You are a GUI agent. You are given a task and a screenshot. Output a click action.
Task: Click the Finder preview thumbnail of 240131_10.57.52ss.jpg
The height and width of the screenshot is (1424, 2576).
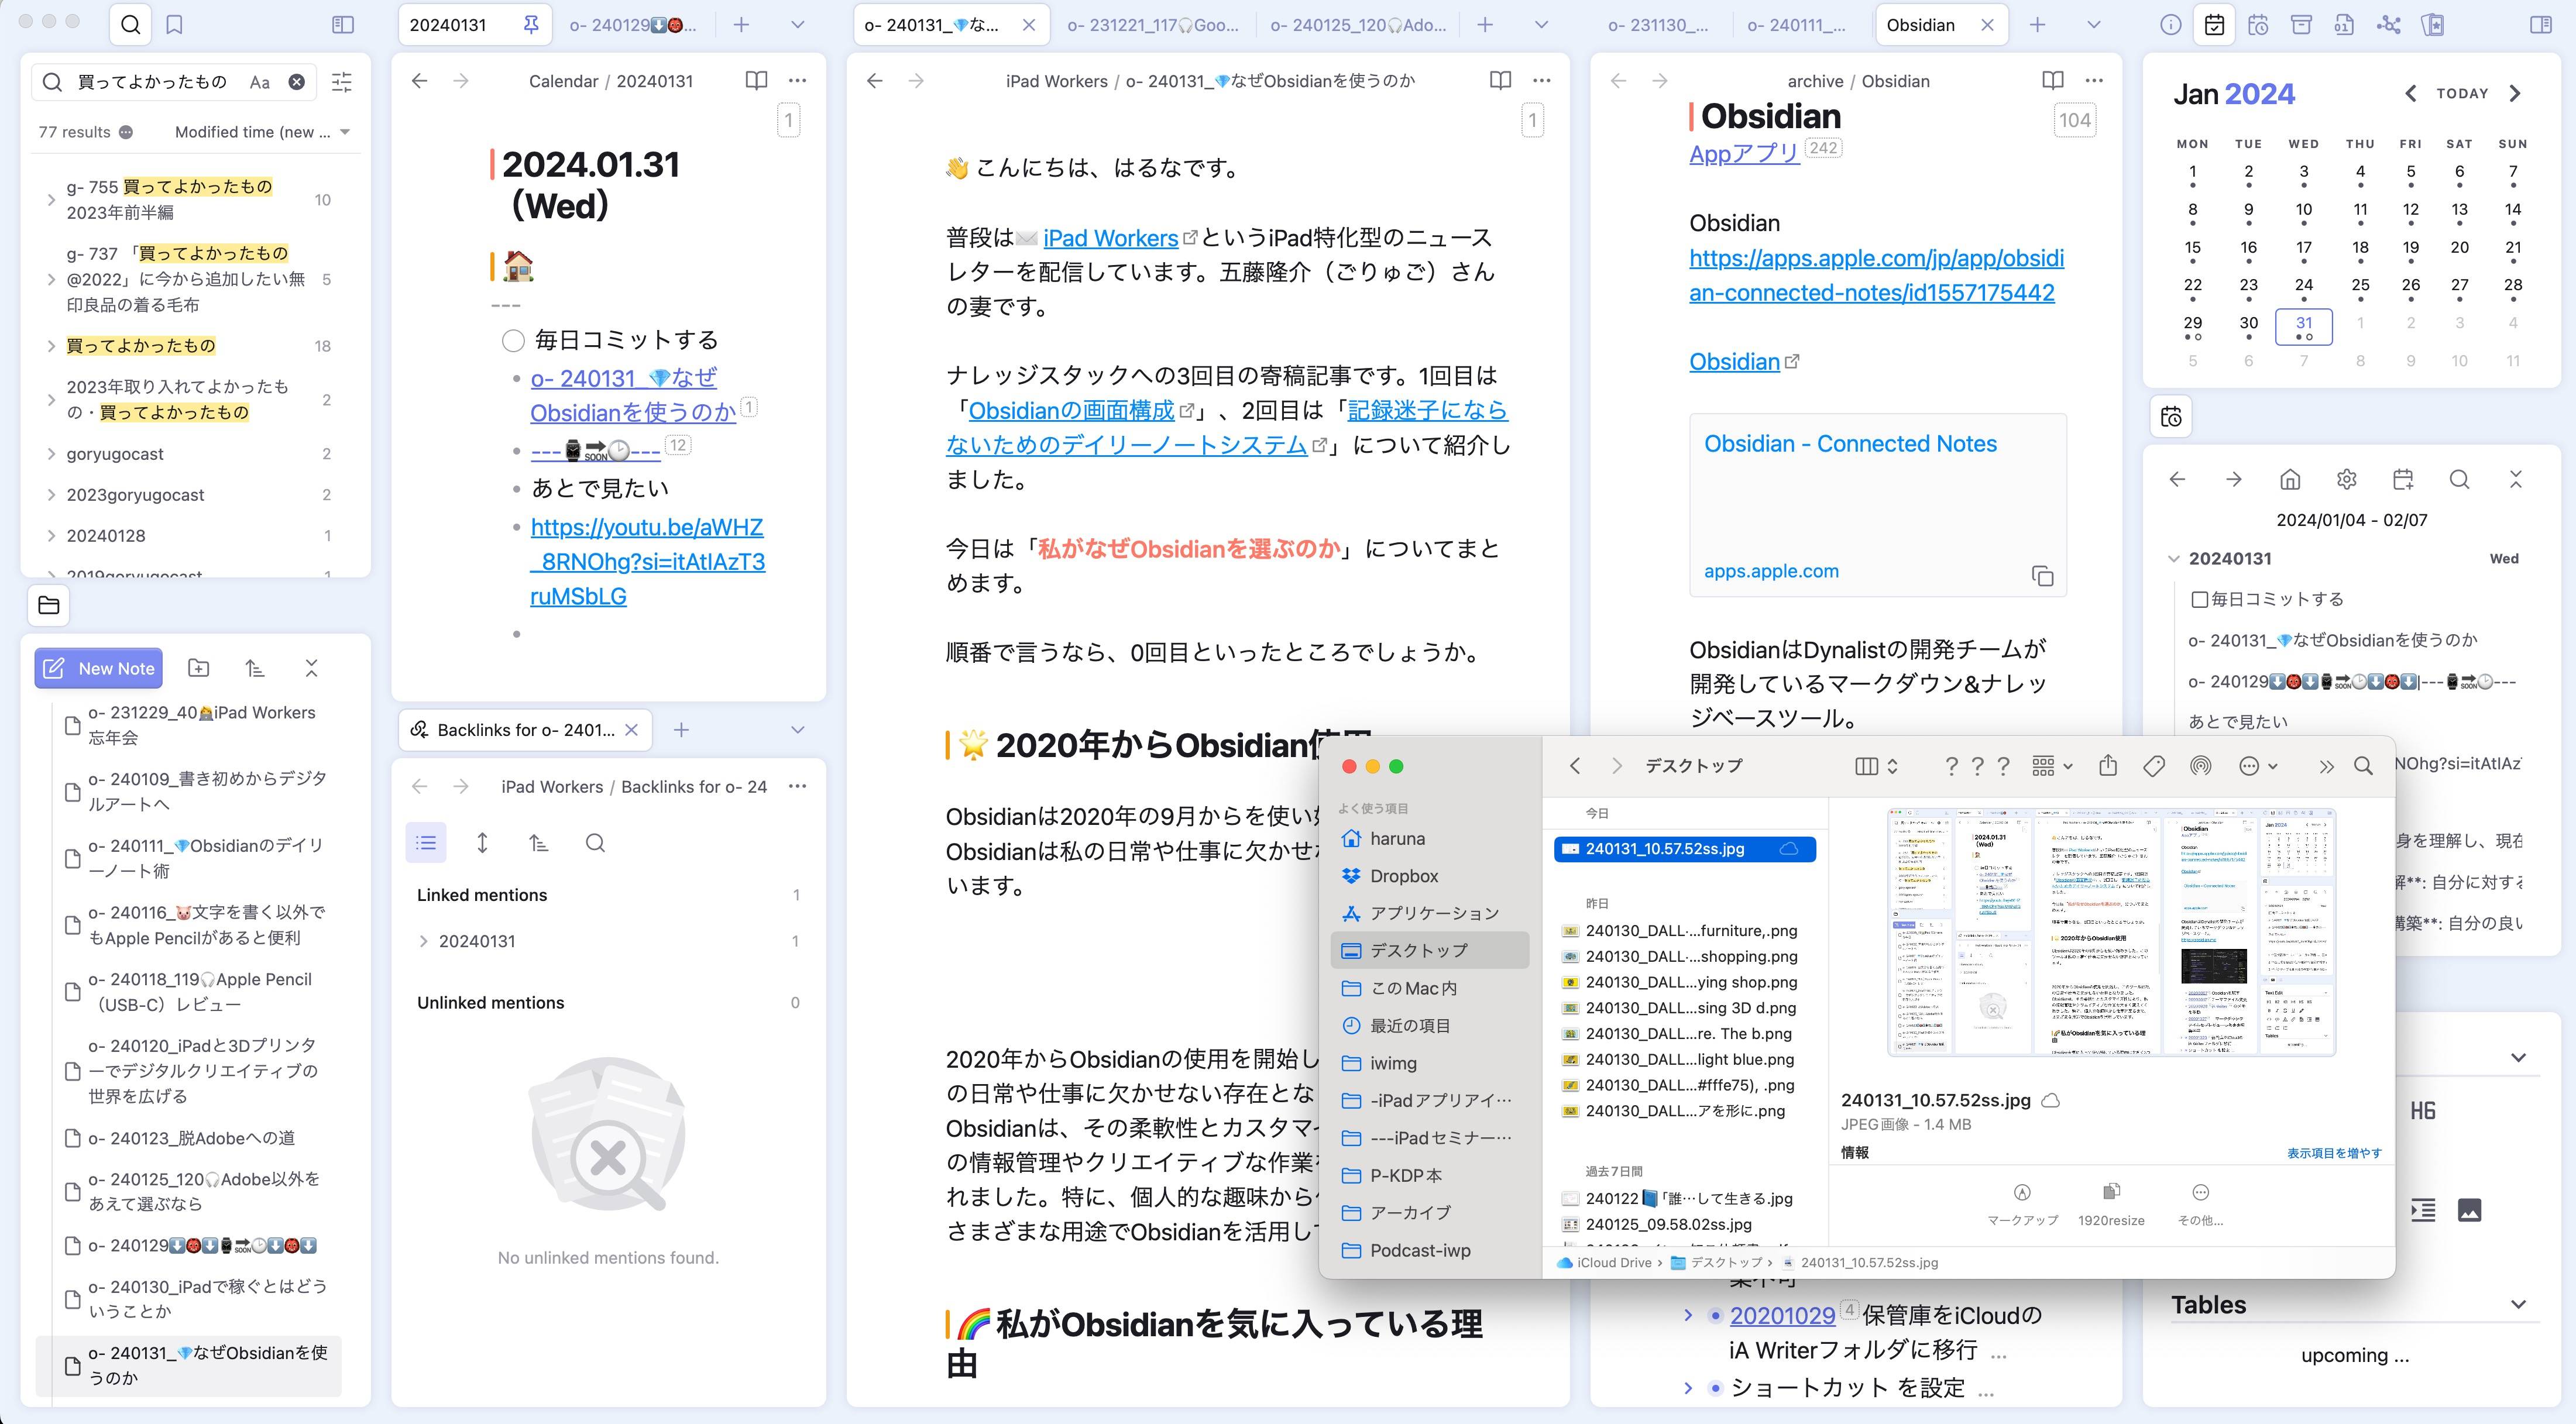2111,932
